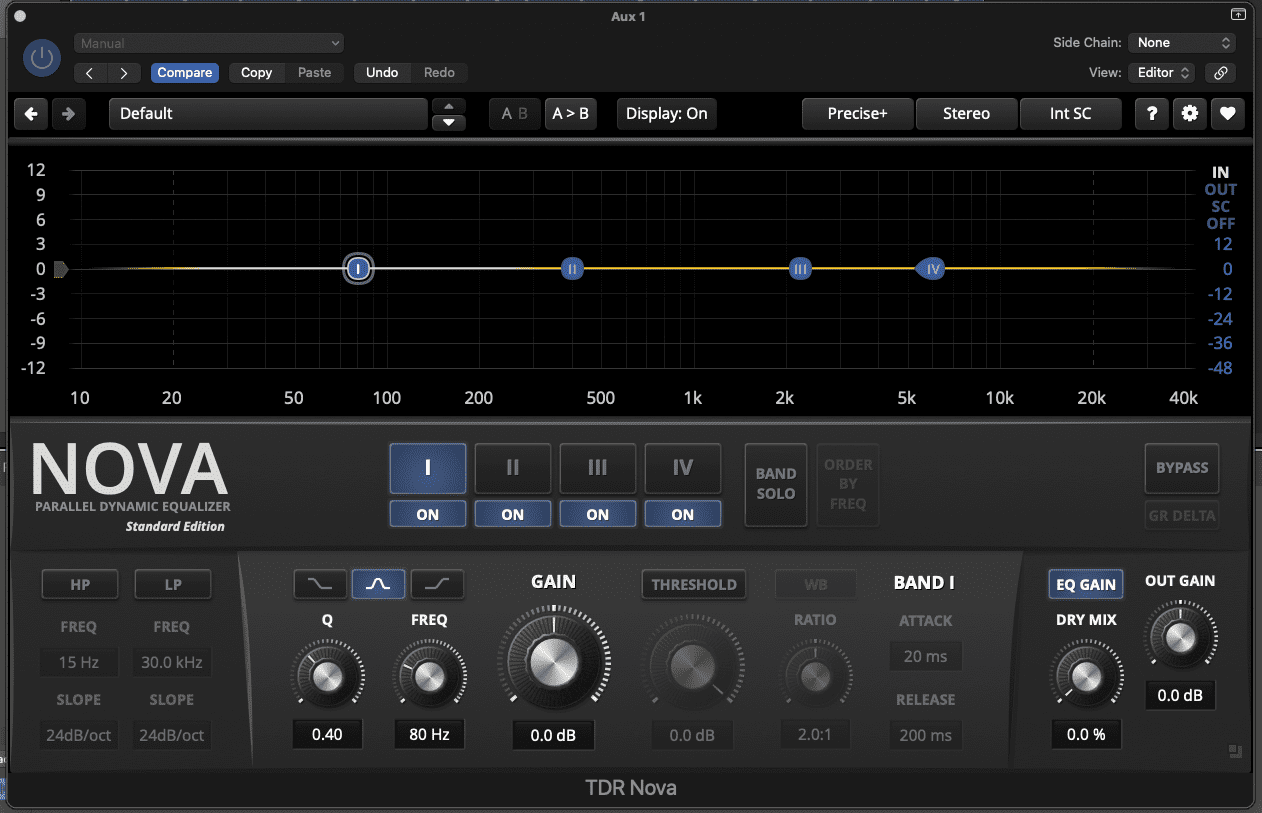Toggle band III ON button
1262x813 pixels.
[x=597, y=514]
